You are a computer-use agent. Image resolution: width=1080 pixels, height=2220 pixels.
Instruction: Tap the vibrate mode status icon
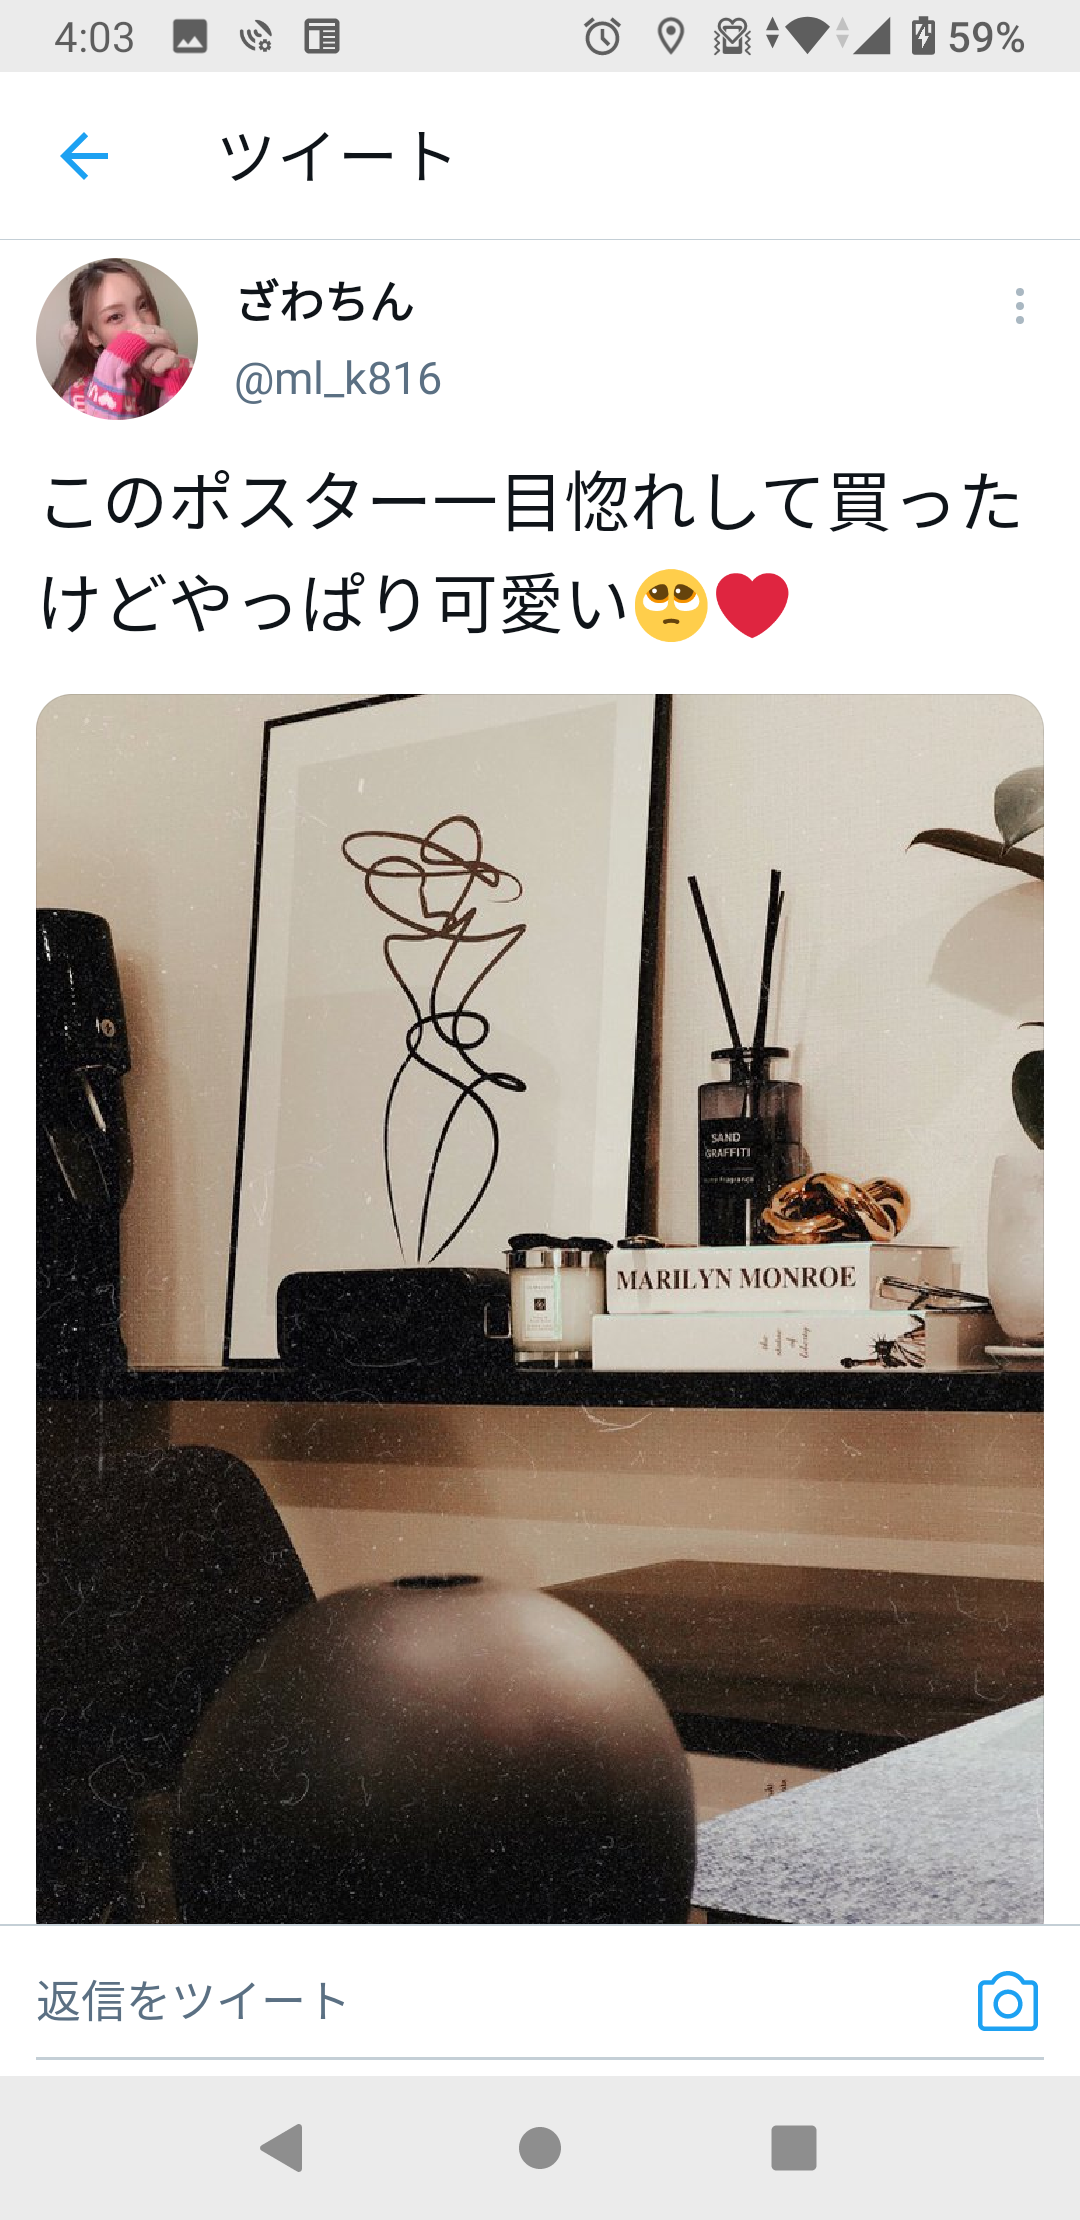click(732, 37)
